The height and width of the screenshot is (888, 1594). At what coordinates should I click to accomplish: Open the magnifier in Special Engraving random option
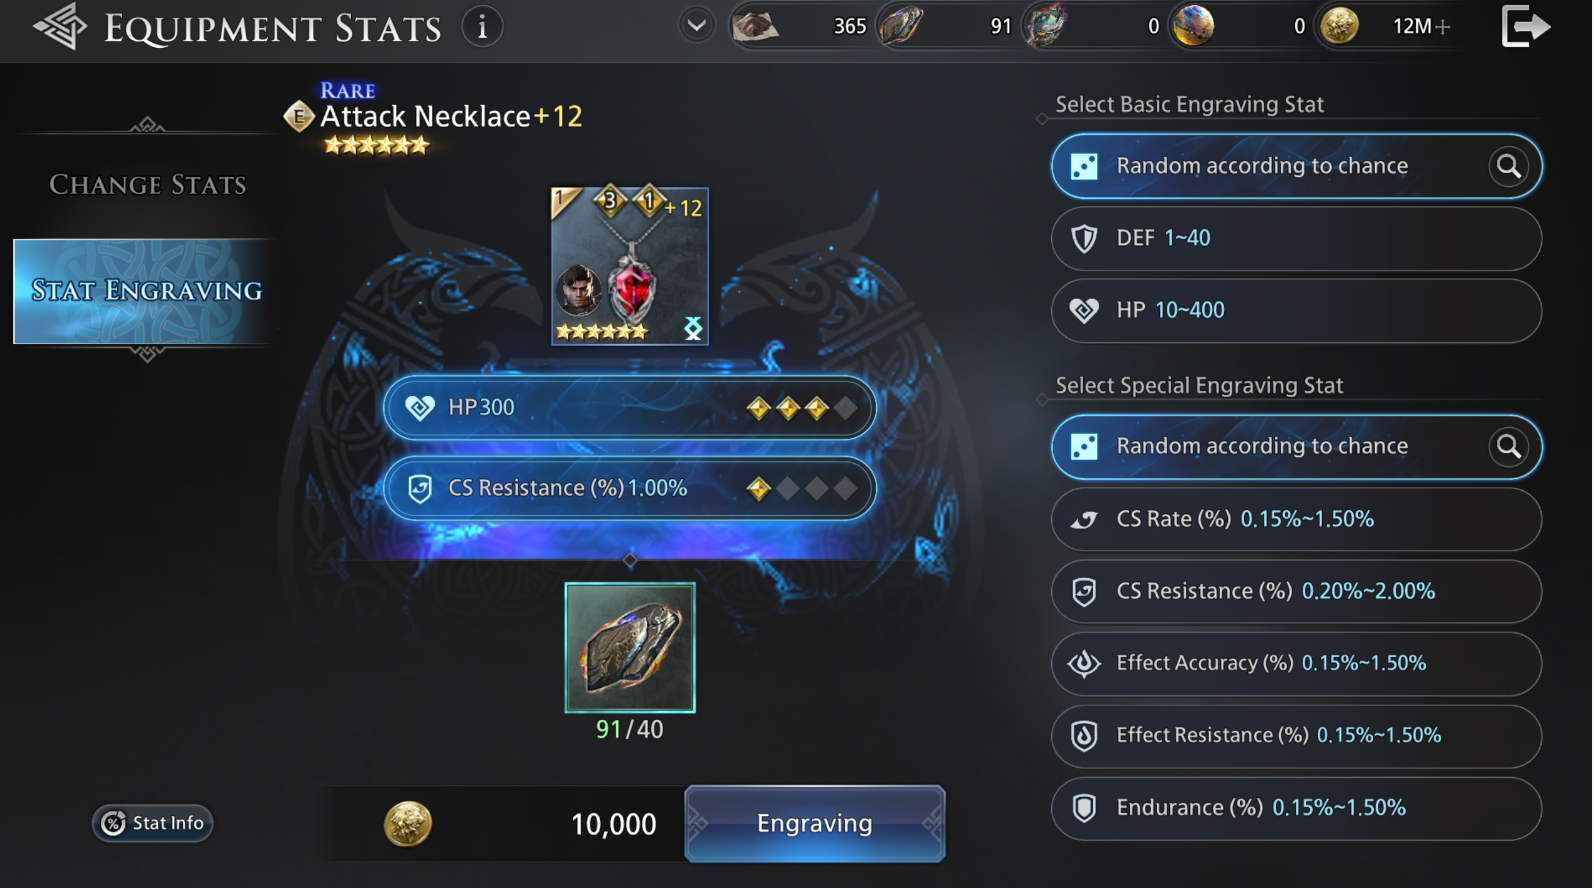(1508, 447)
